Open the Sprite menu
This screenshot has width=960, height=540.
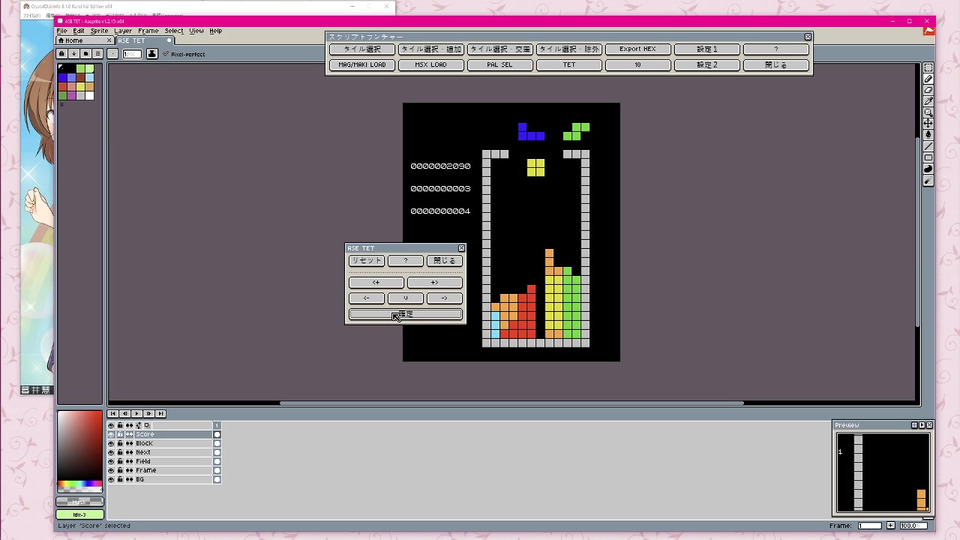(99, 31)
